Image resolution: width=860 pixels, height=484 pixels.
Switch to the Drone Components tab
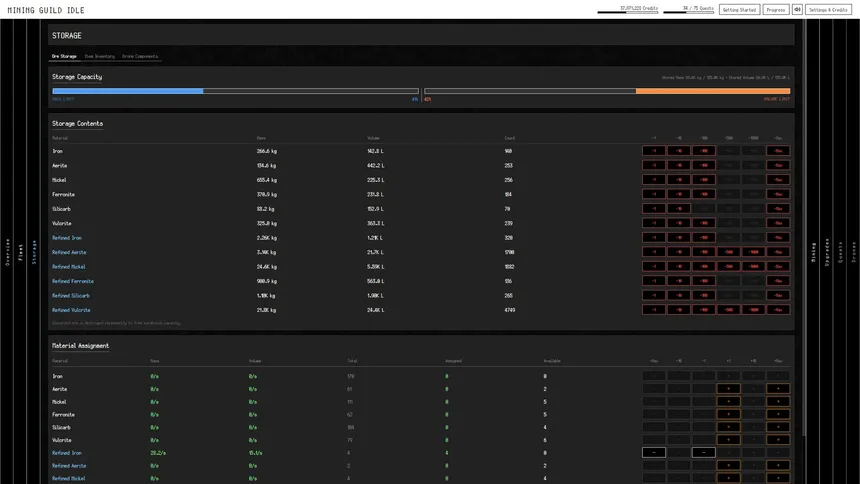pos(140,56)
